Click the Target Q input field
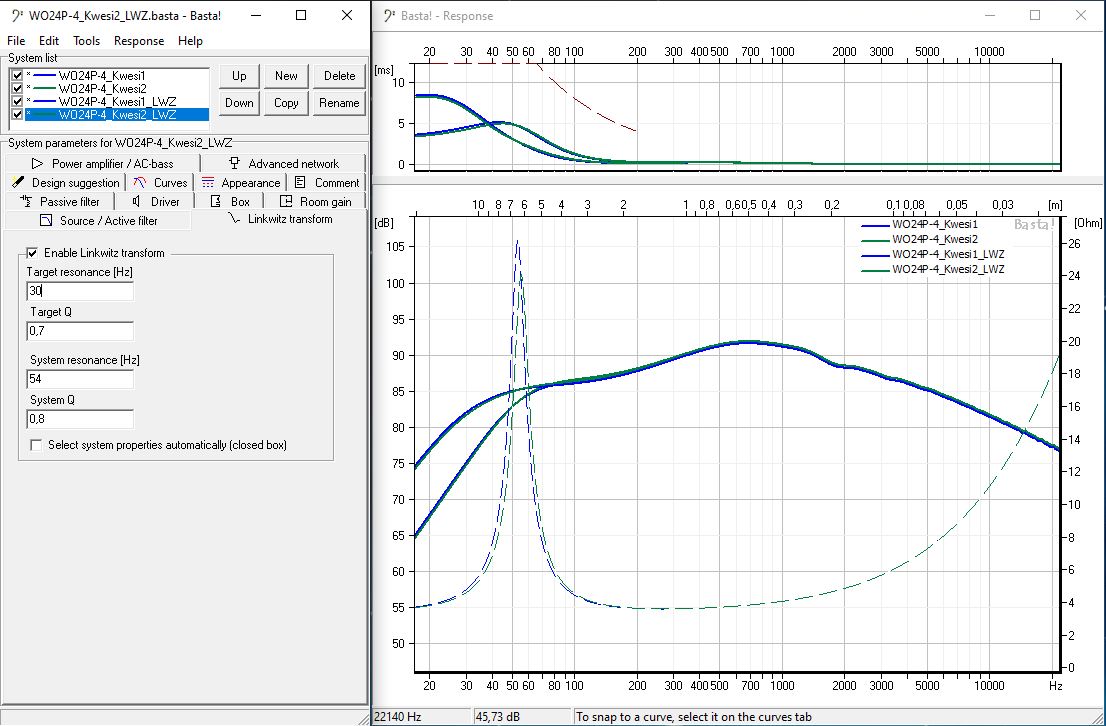Viewport: 1106px width, 726px height. pos(80,331)
